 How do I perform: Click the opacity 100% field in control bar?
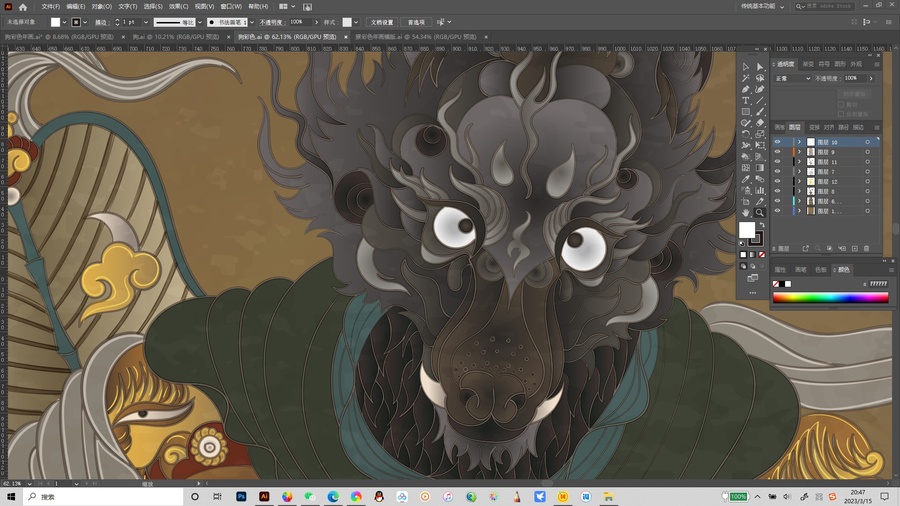tap(300, 22)
